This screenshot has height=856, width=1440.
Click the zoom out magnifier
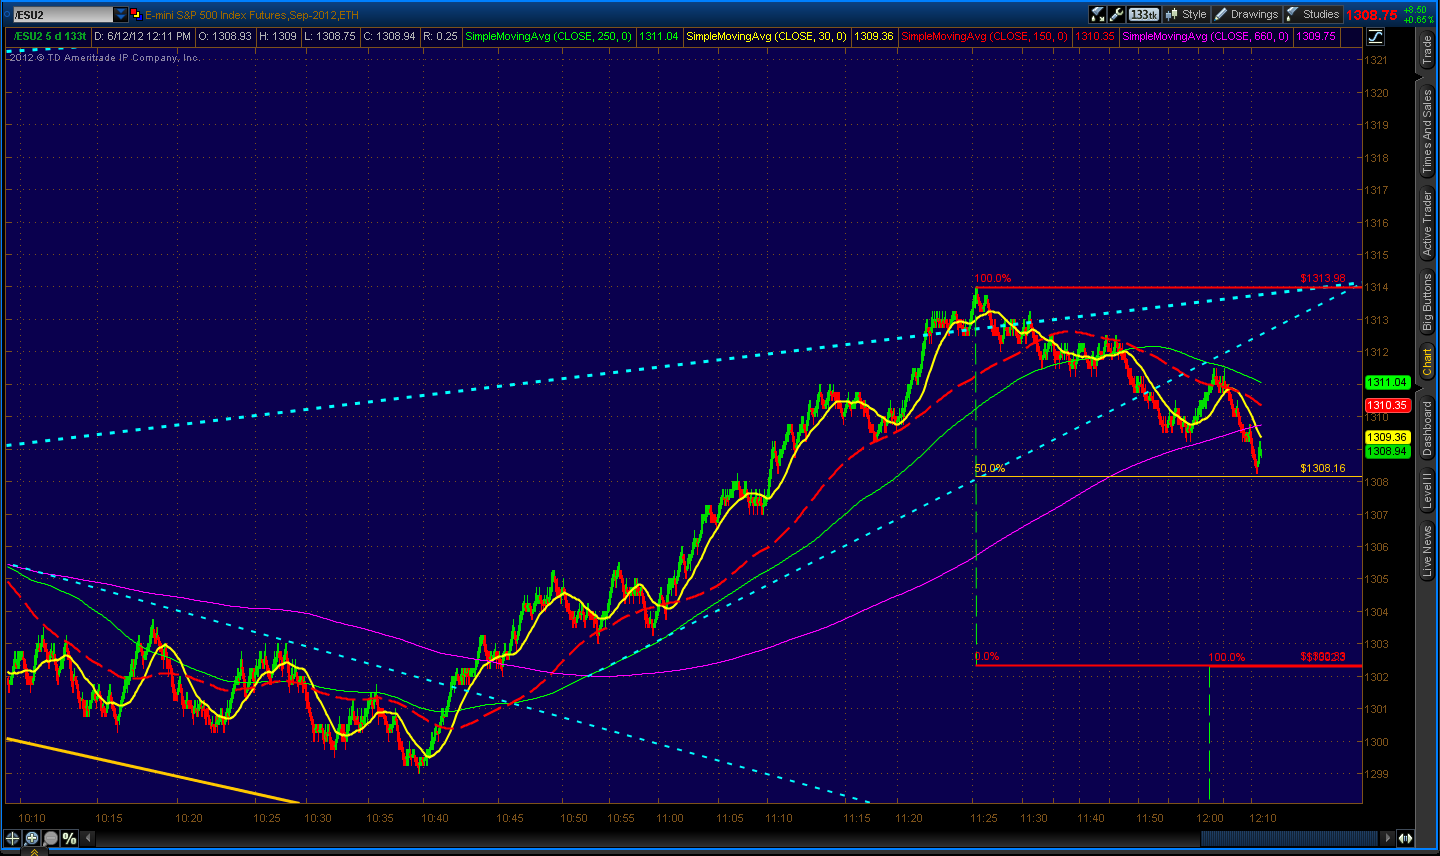tap(50, 838)
